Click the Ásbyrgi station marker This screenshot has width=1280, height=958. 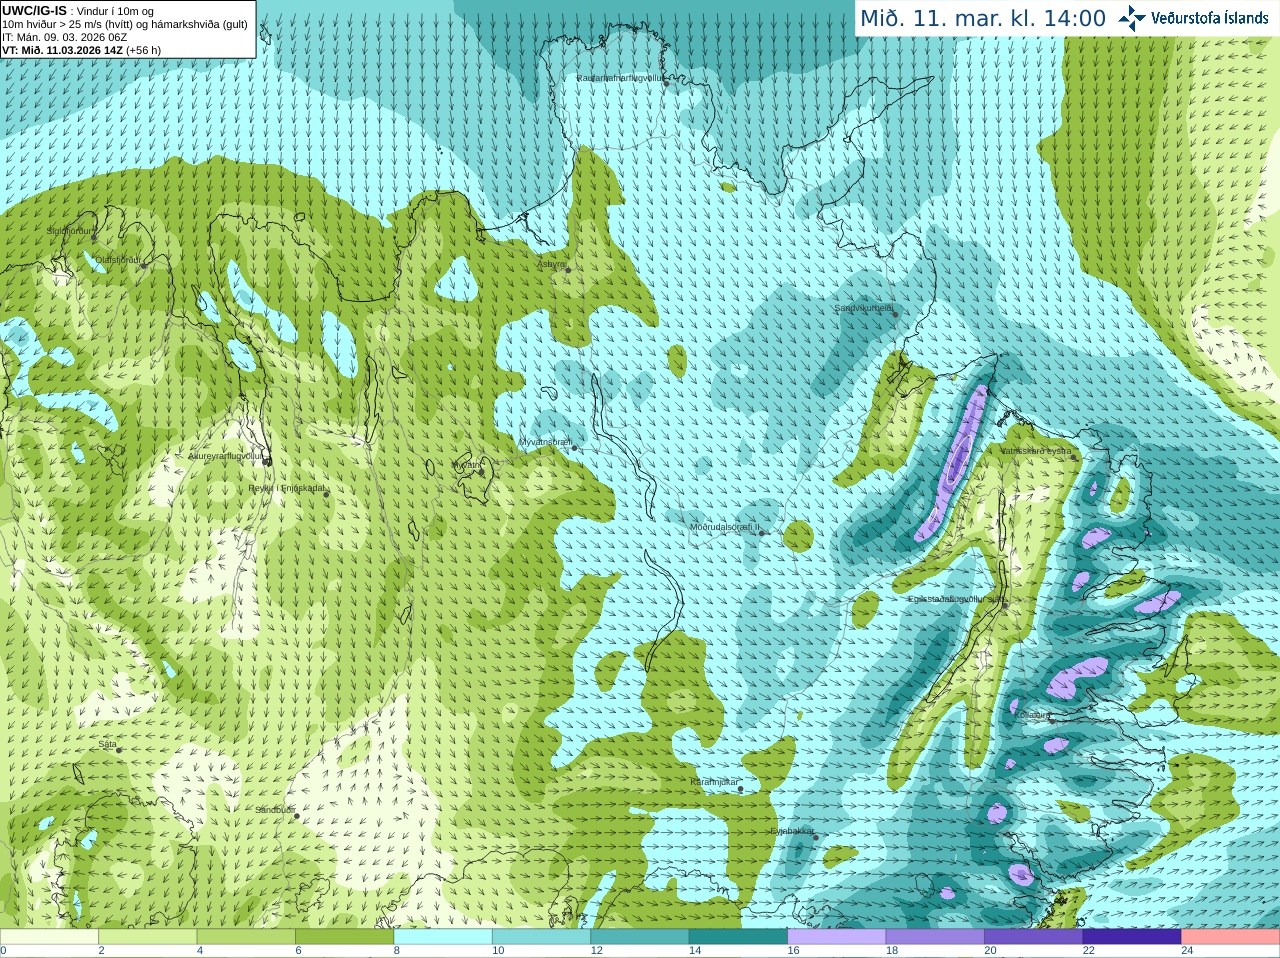tap(568, 270)
